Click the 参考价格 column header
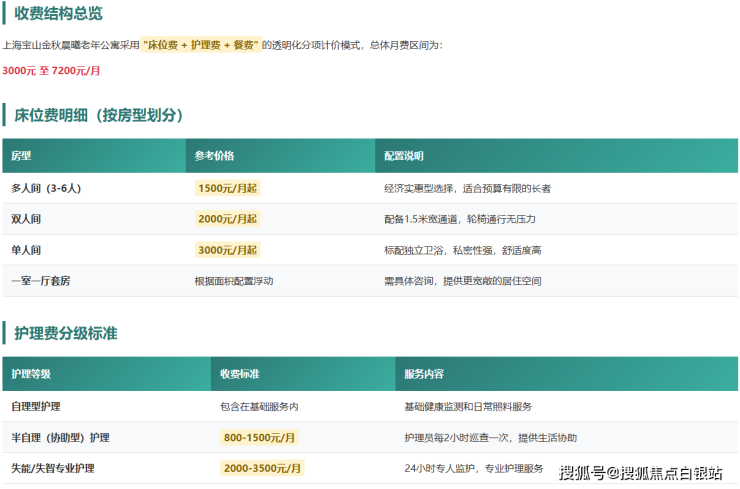 coord(214,156)
